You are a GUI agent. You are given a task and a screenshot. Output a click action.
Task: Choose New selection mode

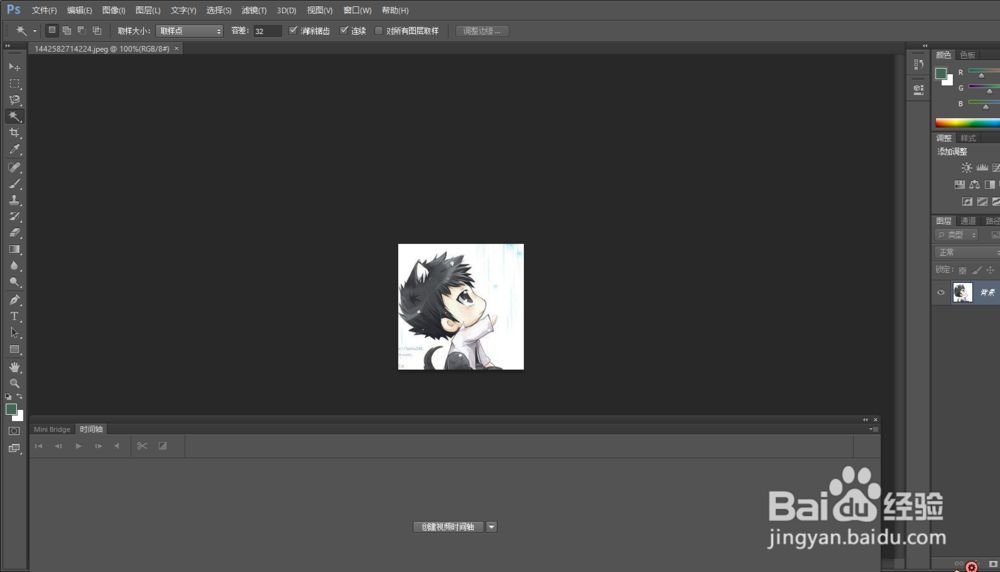click(52, 30)
